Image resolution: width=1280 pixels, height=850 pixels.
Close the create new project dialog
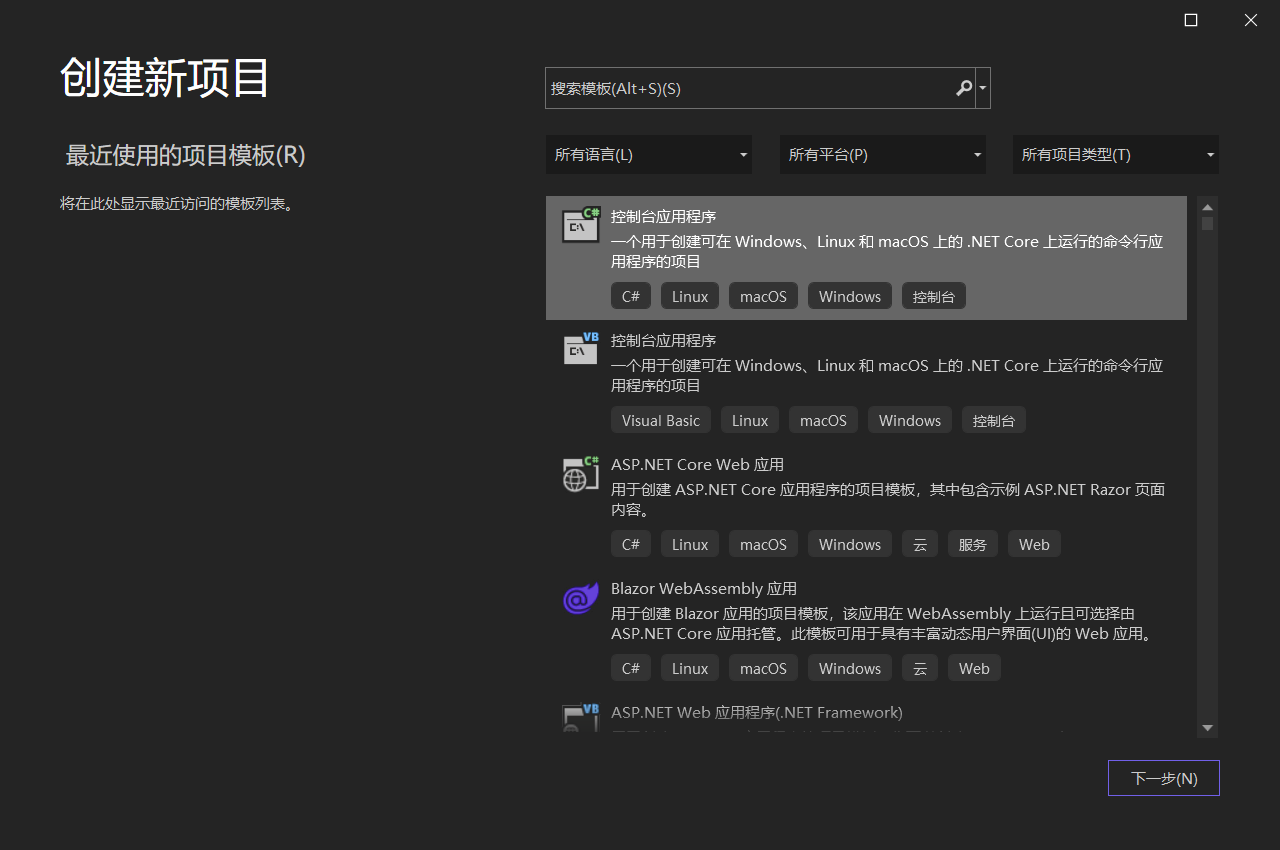click(x=1250, y=20)
